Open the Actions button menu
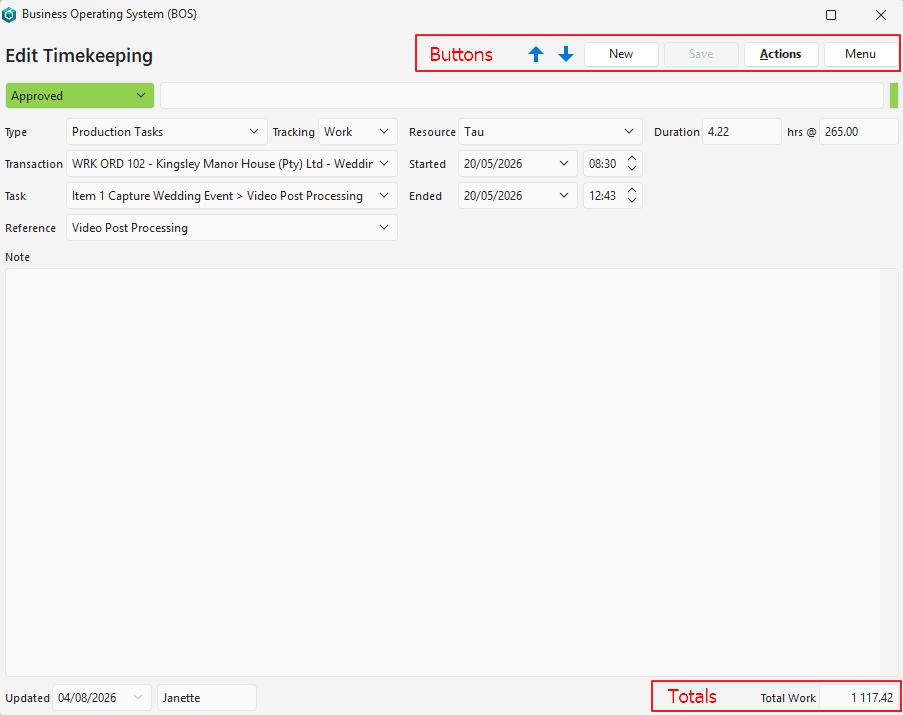903x715 pixels. pos(780,54)
